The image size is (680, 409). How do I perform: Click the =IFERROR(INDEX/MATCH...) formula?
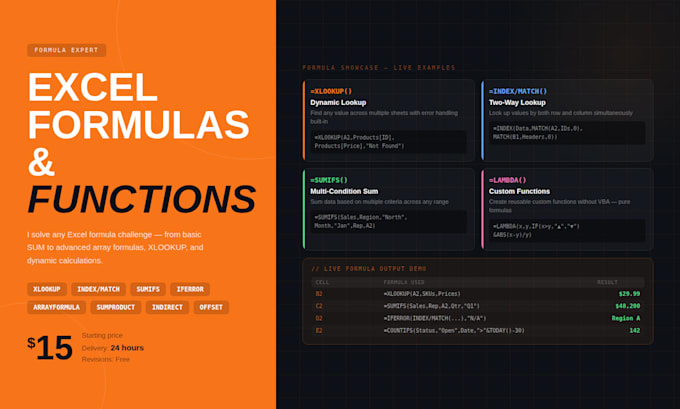(x=435, y=318)
